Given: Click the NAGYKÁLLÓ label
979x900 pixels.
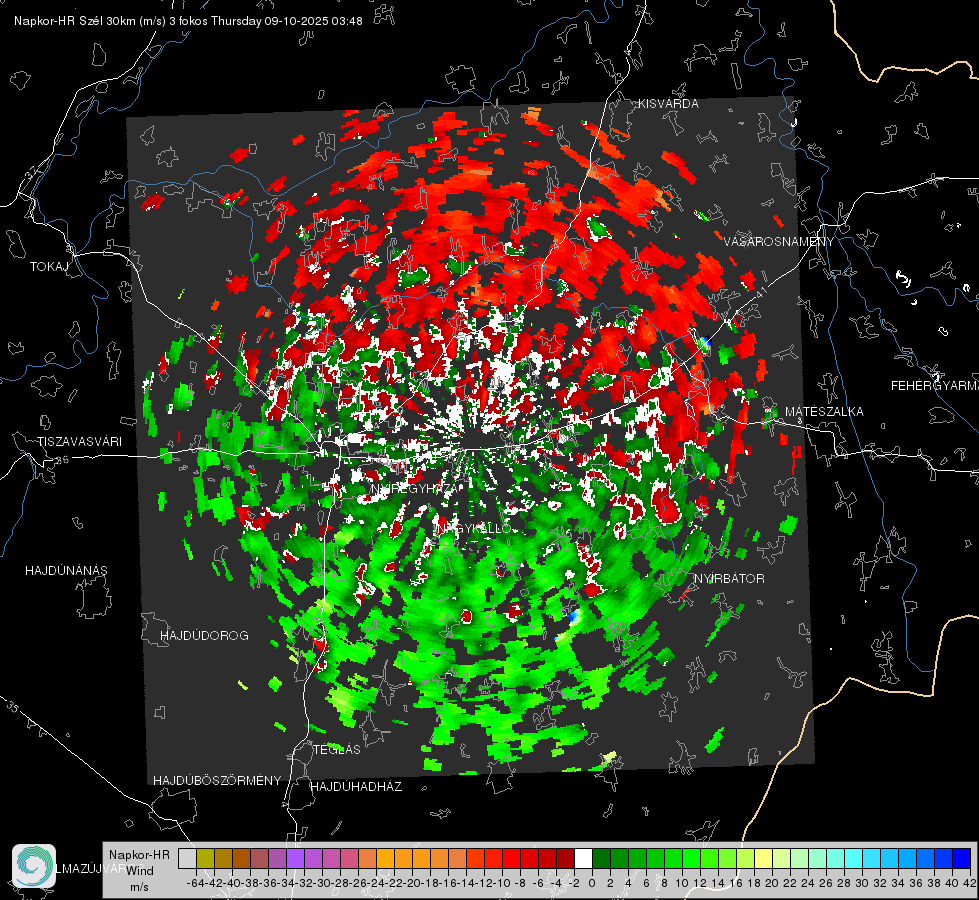Looking at the screenshot, I should [x=473, y=528].
